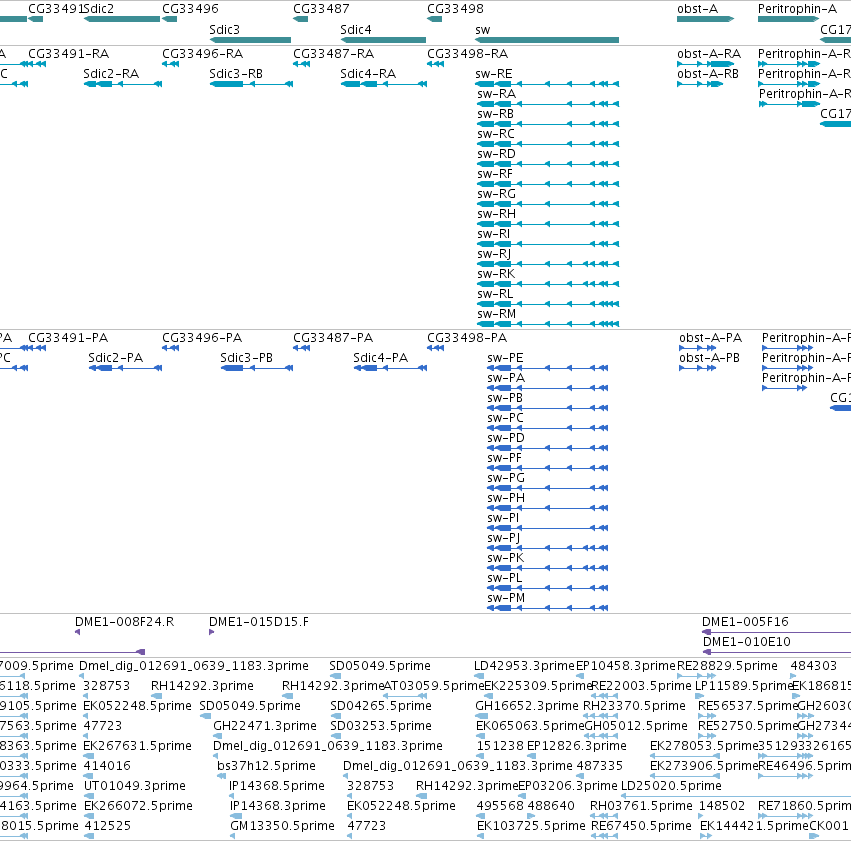Click the teal Sdic3 gene arrow bar
Screen dimensions: 851x841
[250, 40]
